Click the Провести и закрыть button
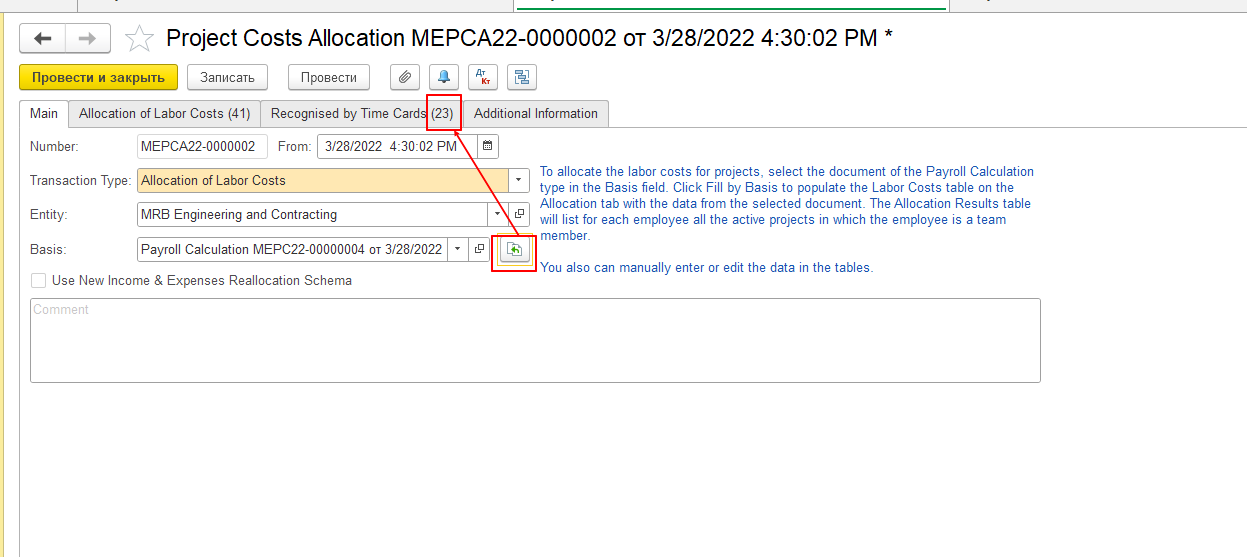1247x557 pixels. point(98,77)
